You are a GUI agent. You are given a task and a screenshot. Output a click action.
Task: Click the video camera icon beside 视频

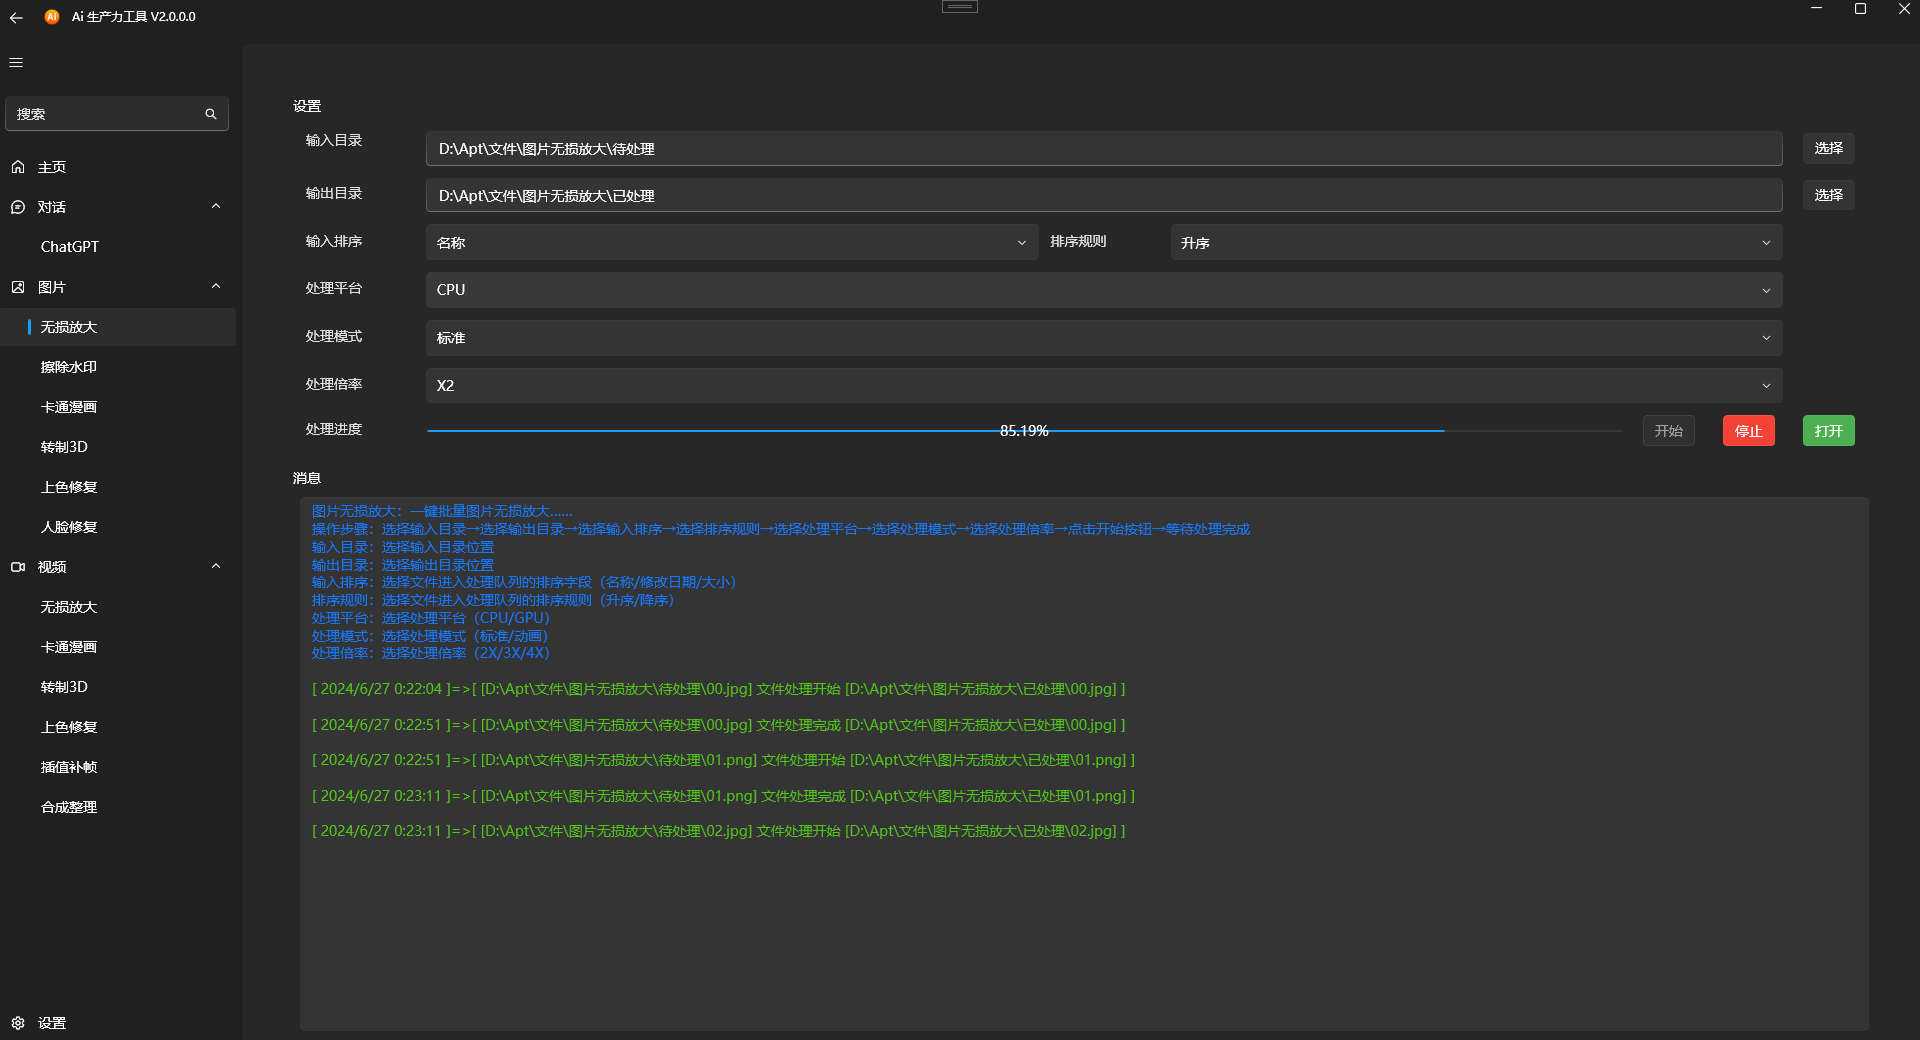point(18,567)
